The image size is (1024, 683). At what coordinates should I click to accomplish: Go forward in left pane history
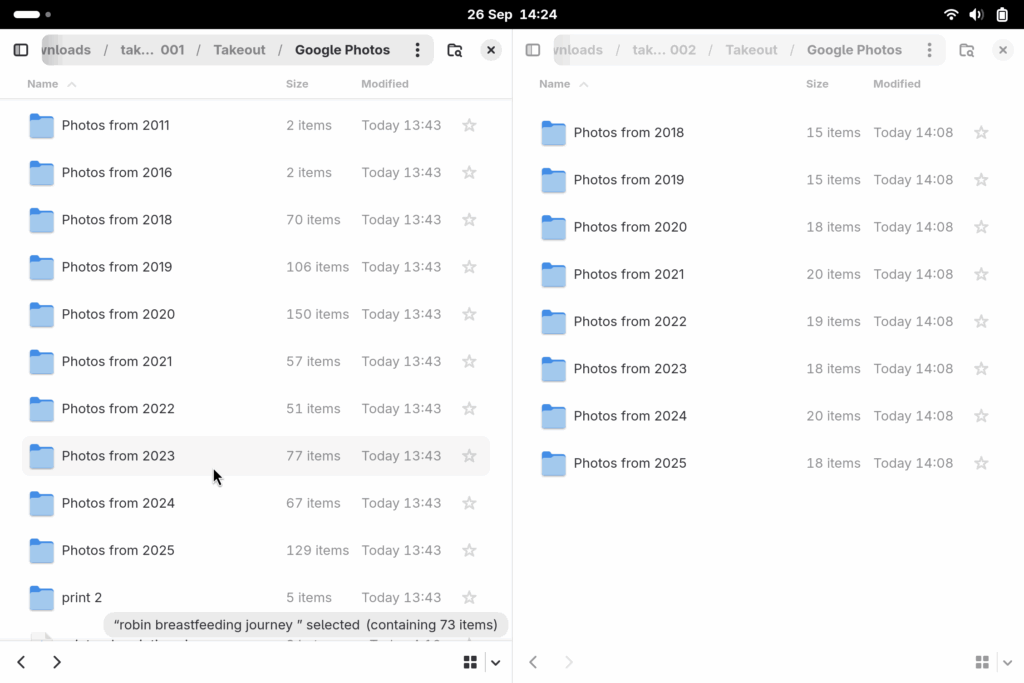[57, 662]
